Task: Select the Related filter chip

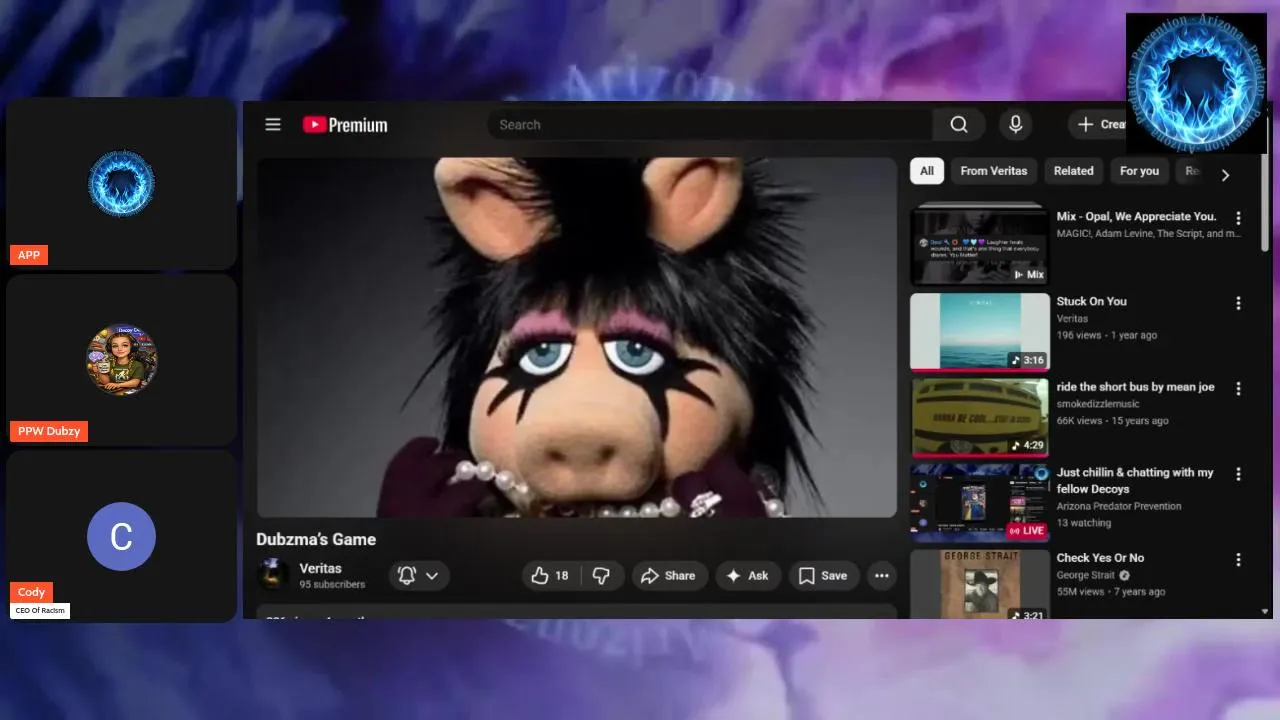Action: 1073,171
